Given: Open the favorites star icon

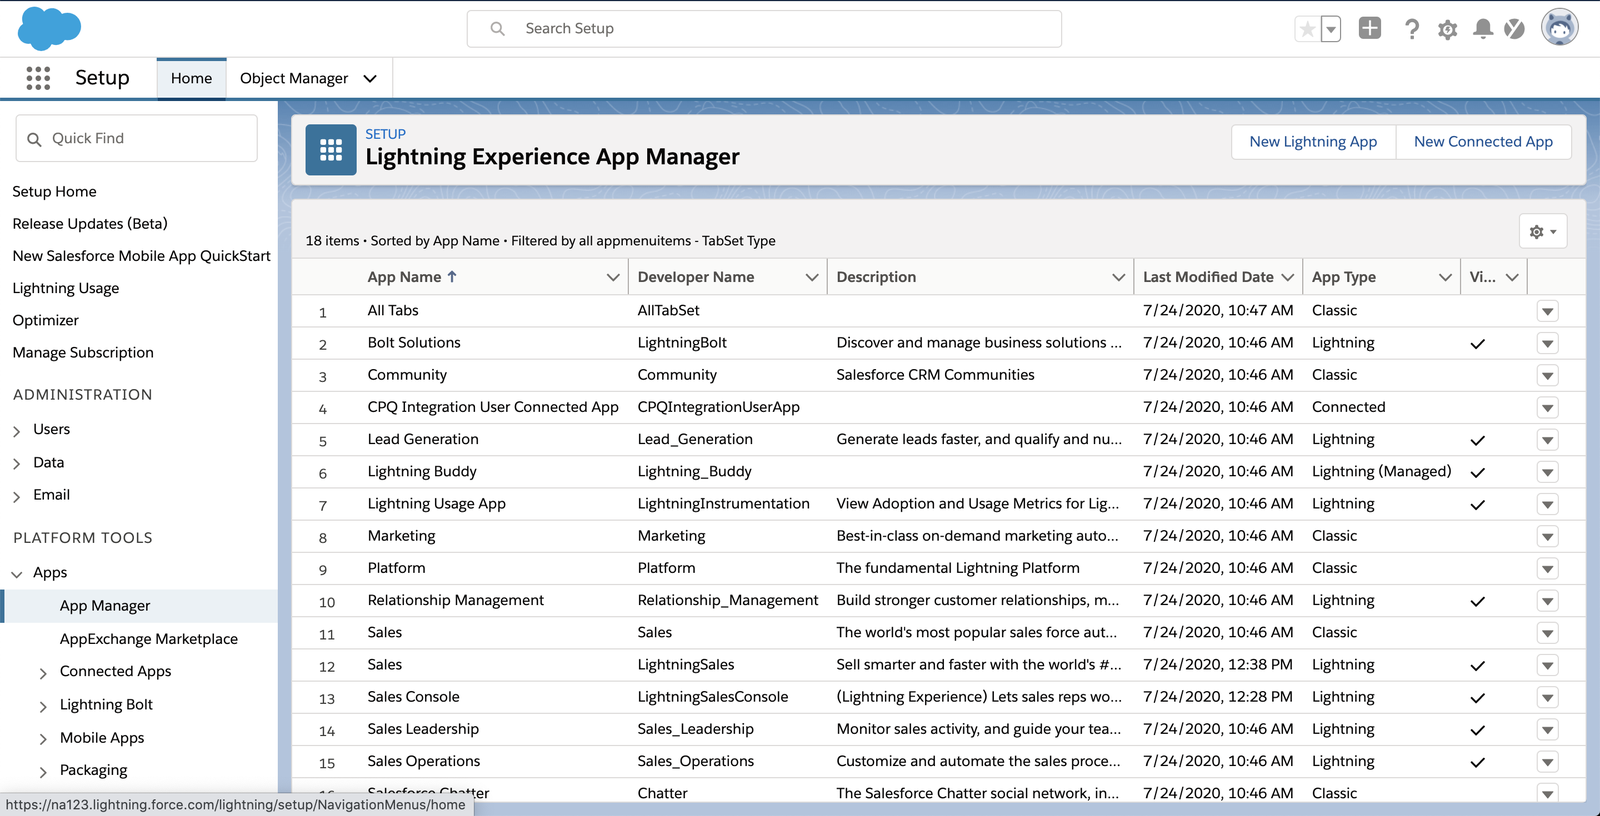Looking at the screenshot, I should coord(1307,29).
